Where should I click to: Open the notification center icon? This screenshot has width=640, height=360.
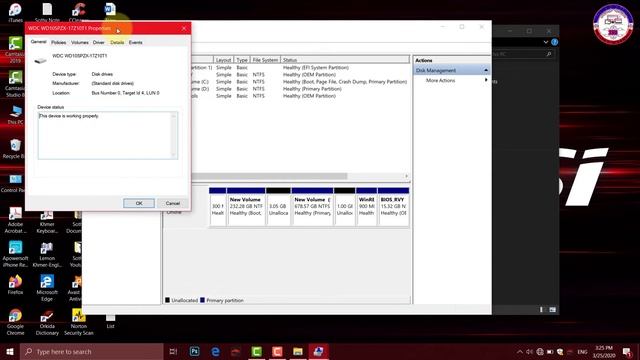(x=627, y=351)
